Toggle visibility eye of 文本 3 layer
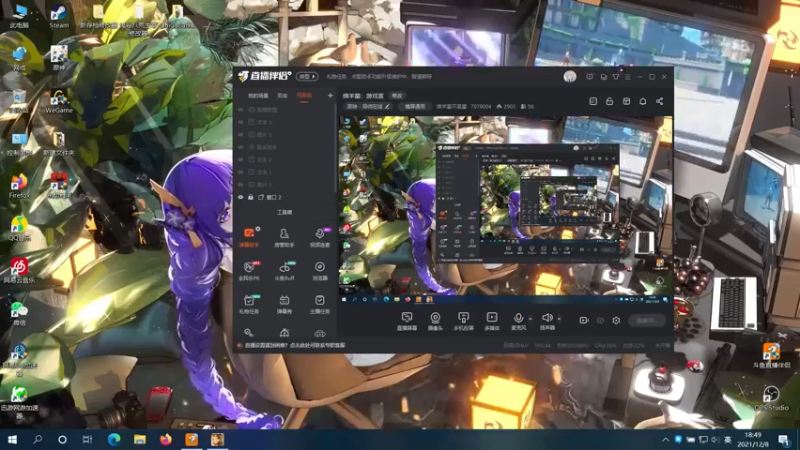 click(x=240, y=122)
